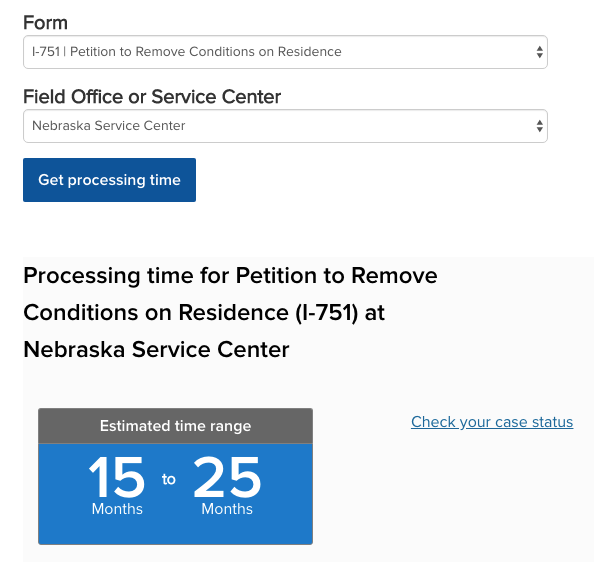Click the number 15 in time range
The width and height of the screenshot is (594, 562).
117,477
